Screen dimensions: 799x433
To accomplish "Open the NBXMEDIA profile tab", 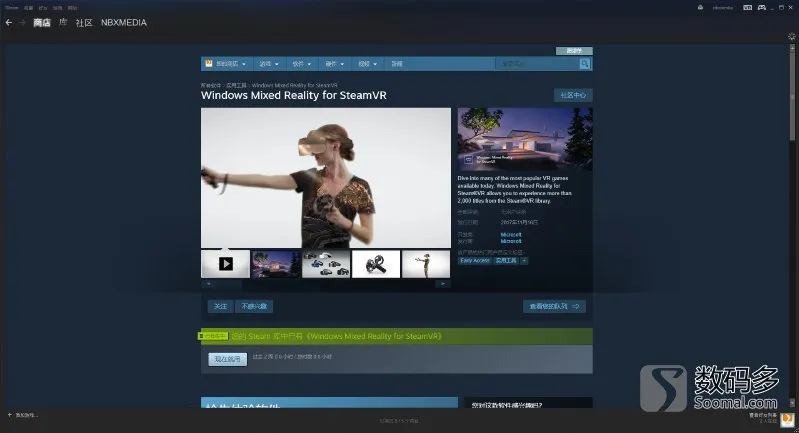I will coord(124,22).
